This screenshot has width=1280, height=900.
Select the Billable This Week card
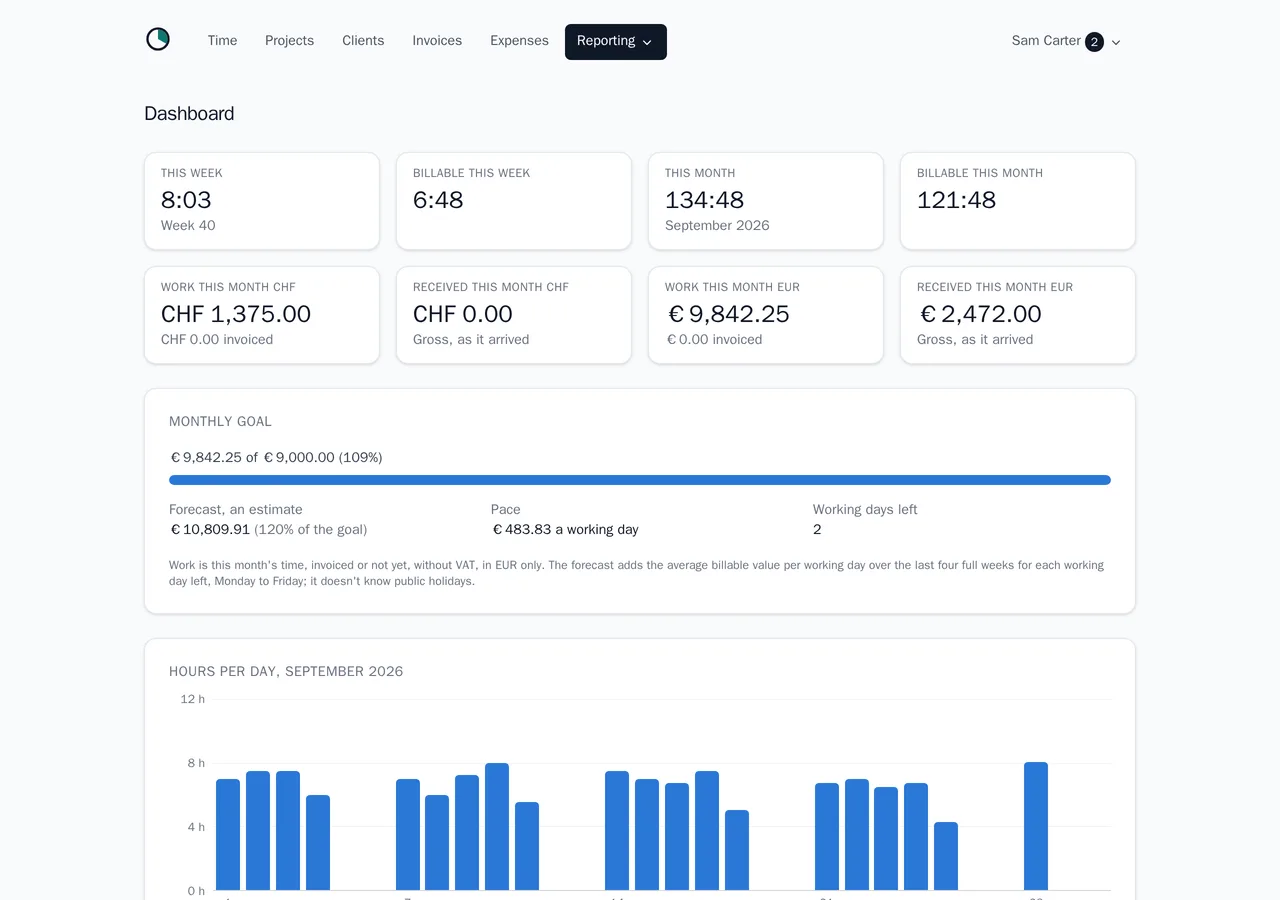coord(514,201)
